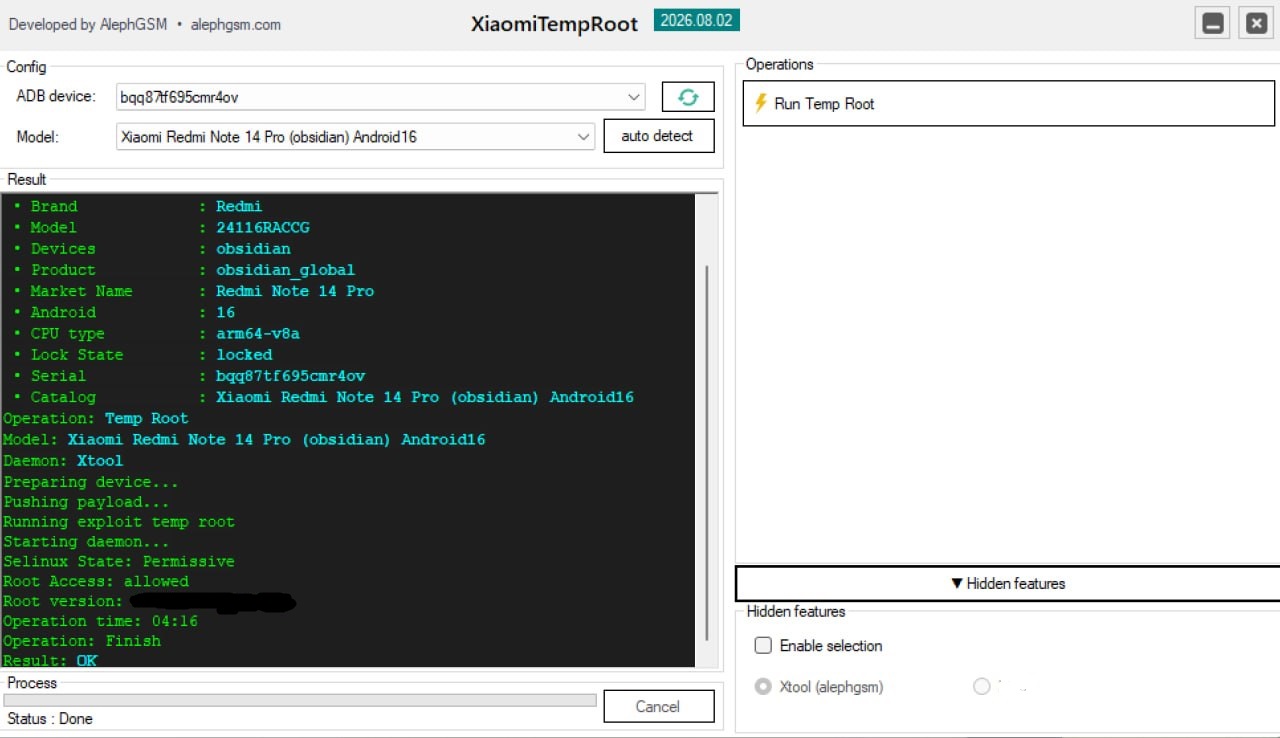The image size is (1280, 738).
Task: Click the Operation: Temp Root log line
Action: (x=96, y=418)
